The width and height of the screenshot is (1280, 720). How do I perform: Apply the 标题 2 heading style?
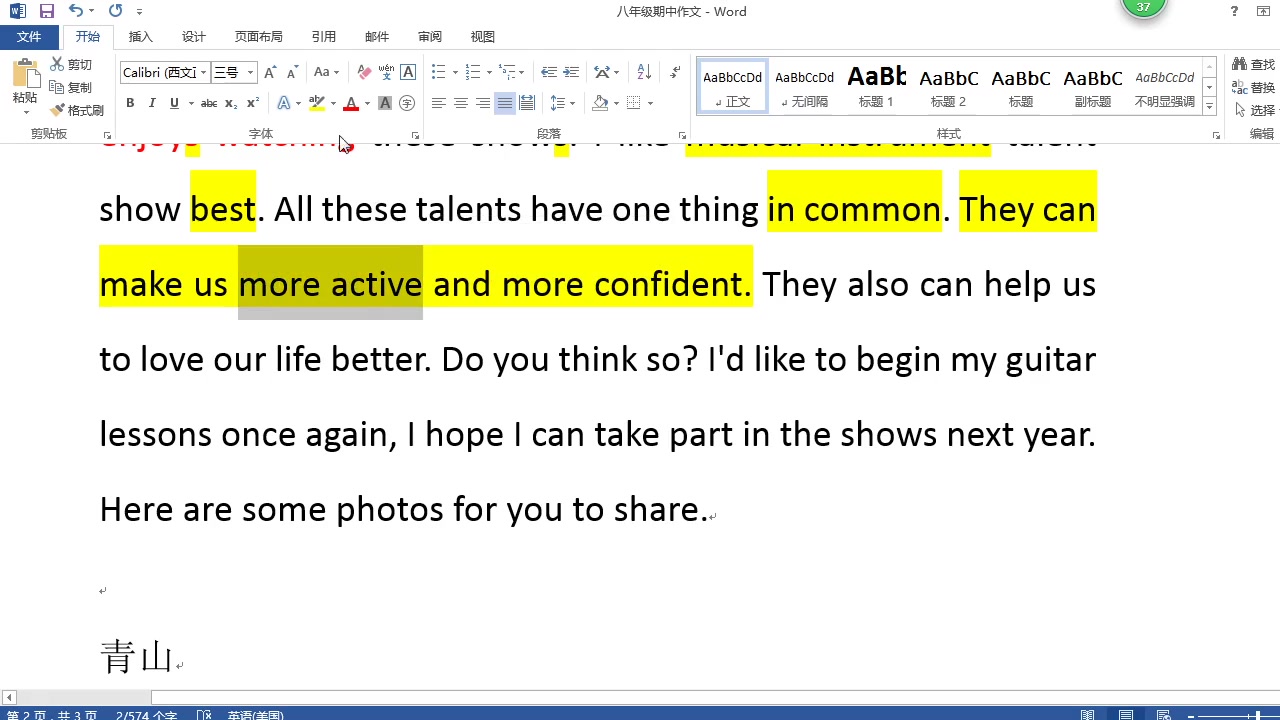coord(949,87)
